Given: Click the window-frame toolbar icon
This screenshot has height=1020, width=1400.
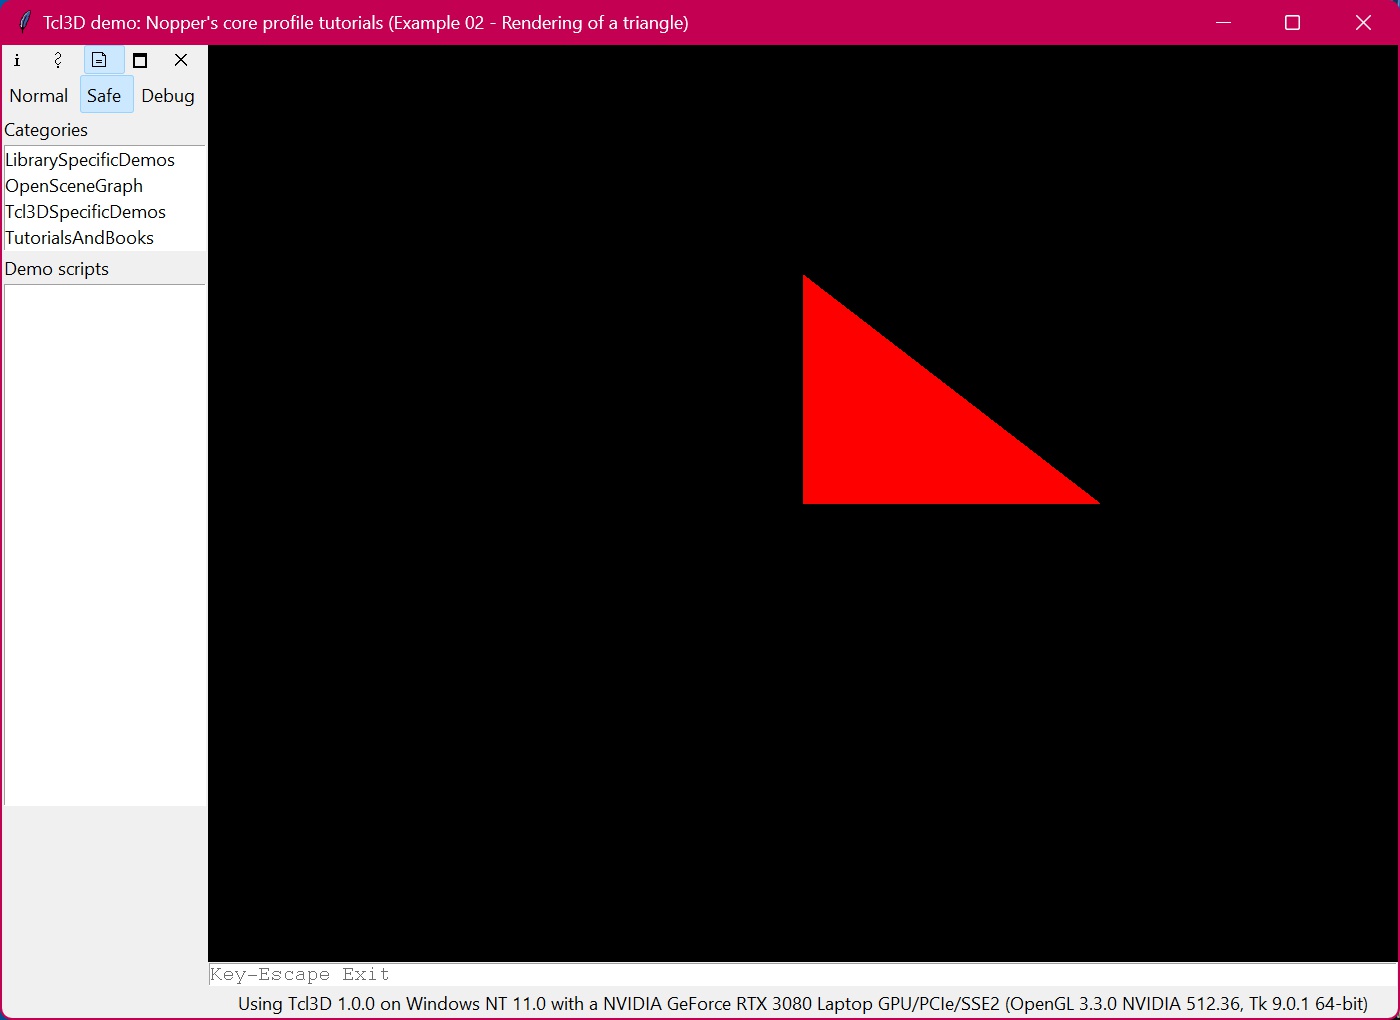Looking at the screenshot, I should coord(140,60).
